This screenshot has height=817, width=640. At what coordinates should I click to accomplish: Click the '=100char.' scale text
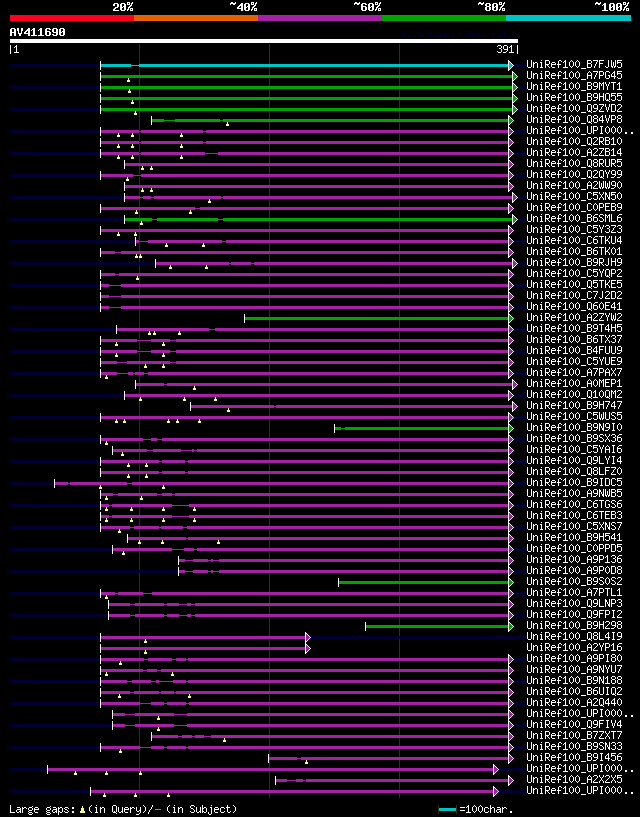point(486,809)
